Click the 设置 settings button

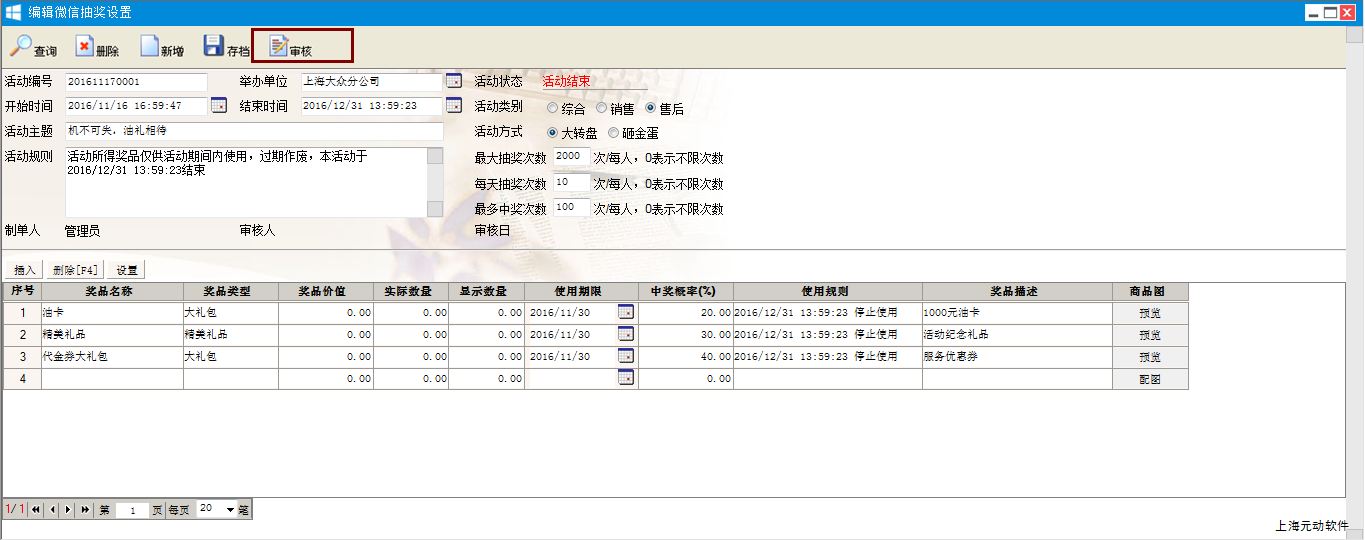click(127, 270)
